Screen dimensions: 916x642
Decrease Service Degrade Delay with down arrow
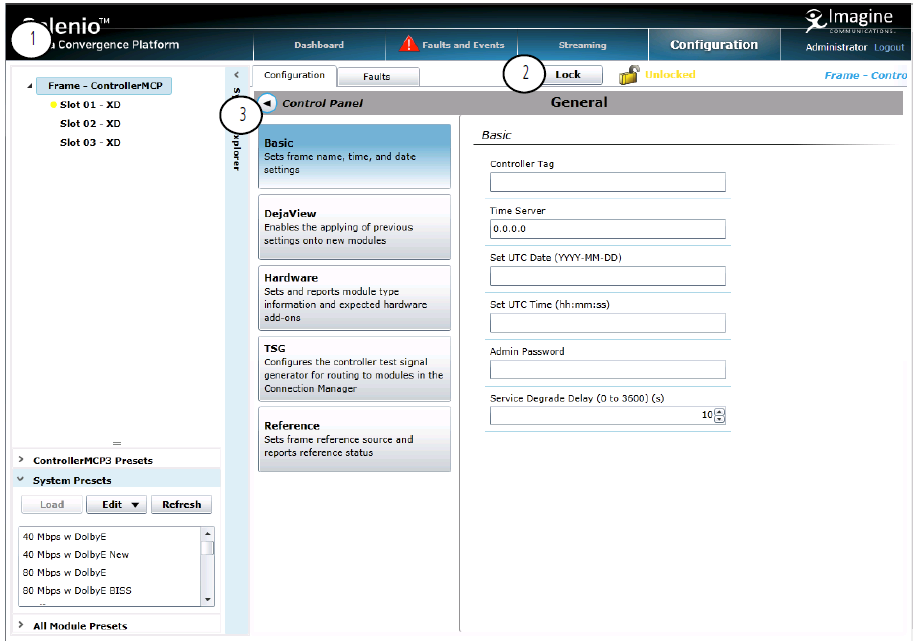point(720,419)
